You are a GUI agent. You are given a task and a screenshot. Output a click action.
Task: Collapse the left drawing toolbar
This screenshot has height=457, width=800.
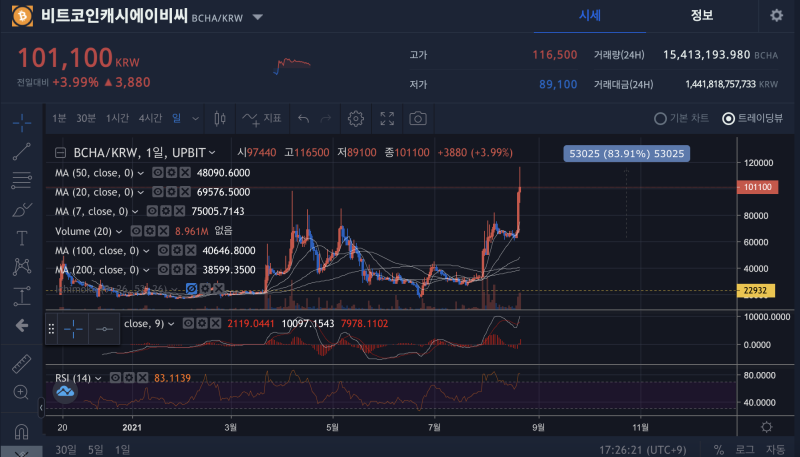[41, 407]
